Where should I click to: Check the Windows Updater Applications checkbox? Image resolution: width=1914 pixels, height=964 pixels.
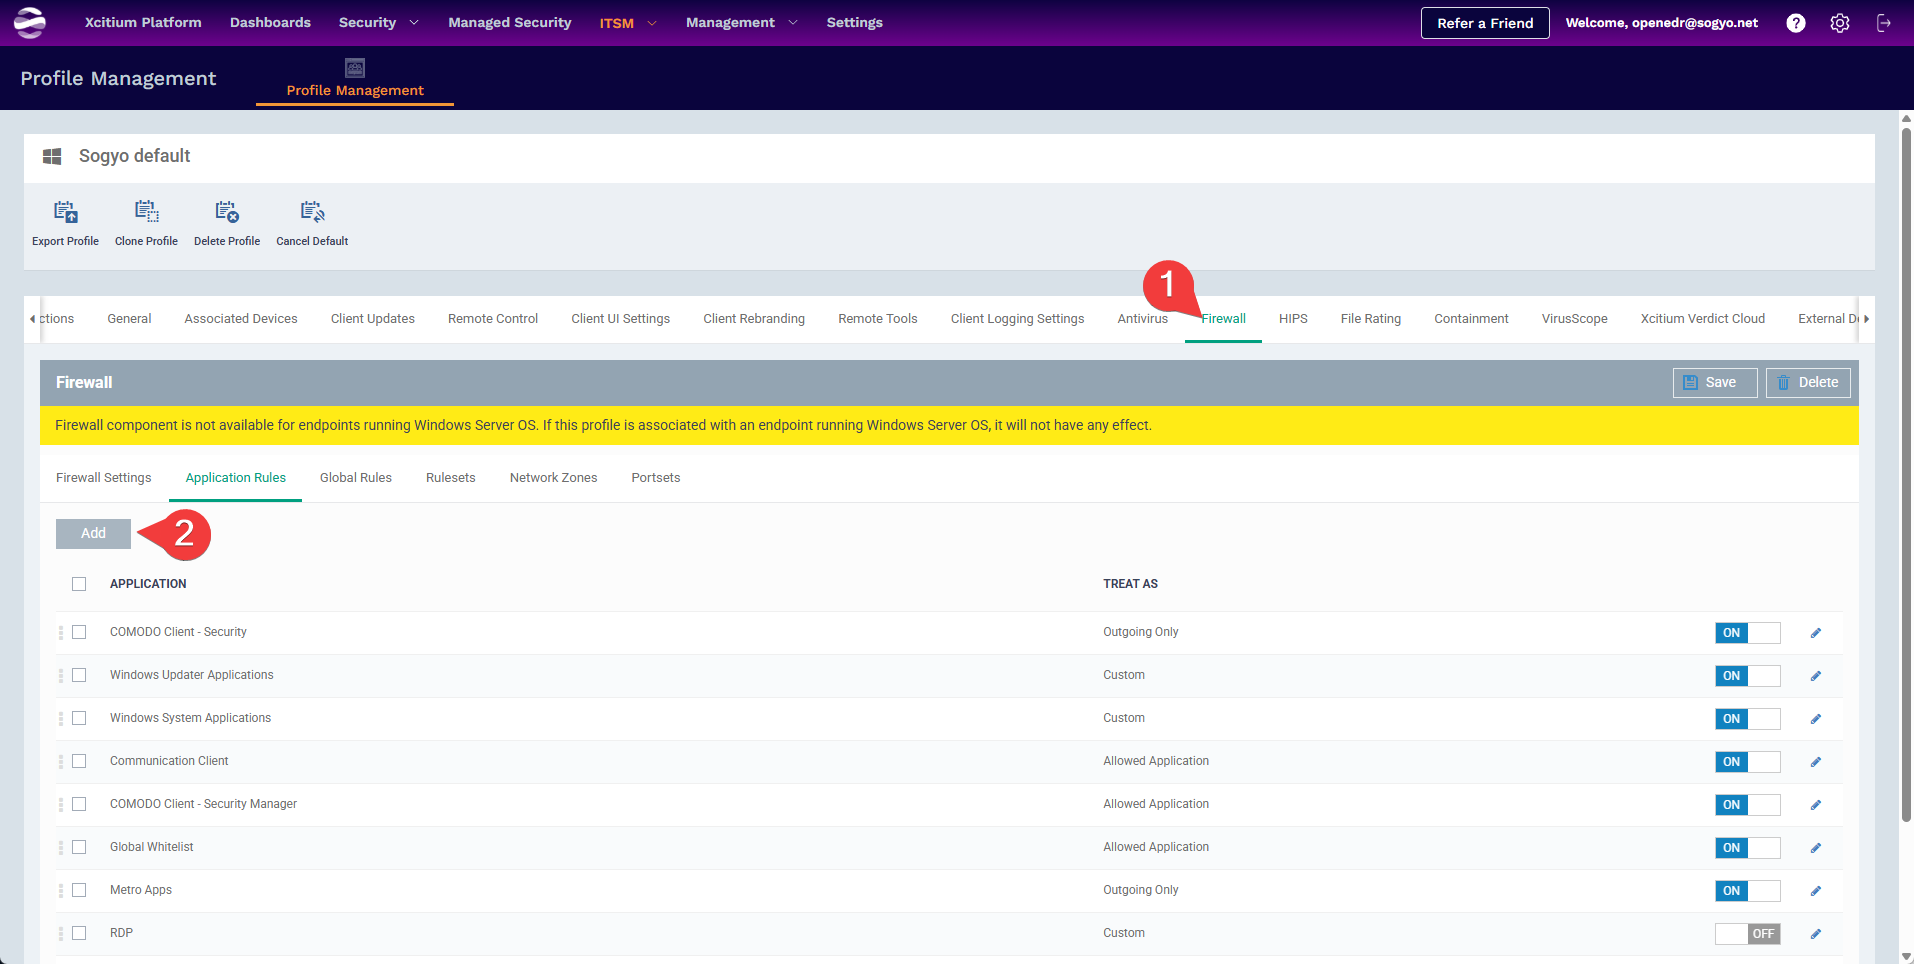79,675
